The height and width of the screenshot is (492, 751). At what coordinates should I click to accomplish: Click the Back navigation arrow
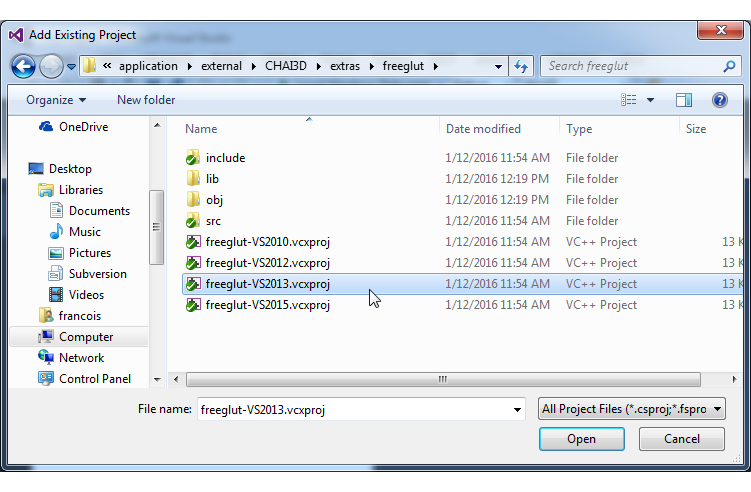click(23, 67)
